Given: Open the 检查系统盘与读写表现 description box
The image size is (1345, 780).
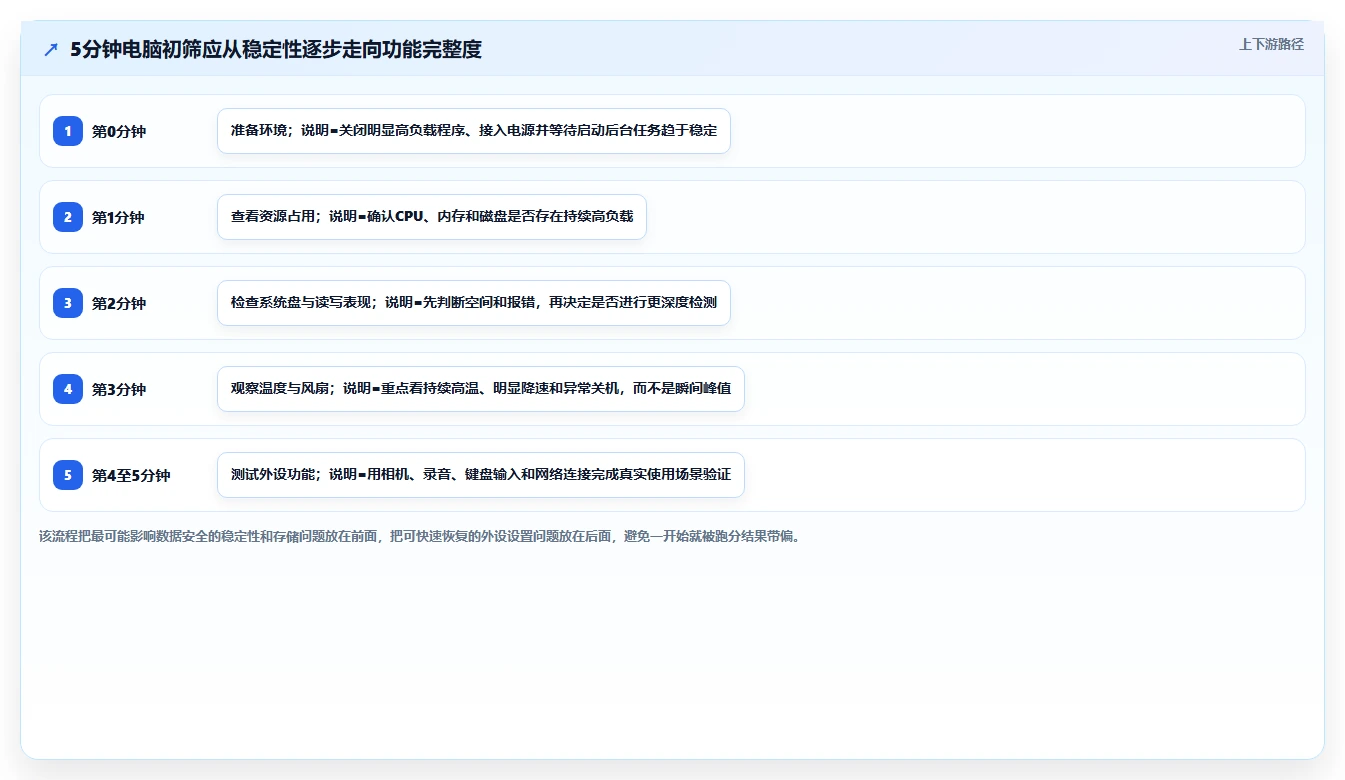Looking at the screenshot, I should pos(474,303).
